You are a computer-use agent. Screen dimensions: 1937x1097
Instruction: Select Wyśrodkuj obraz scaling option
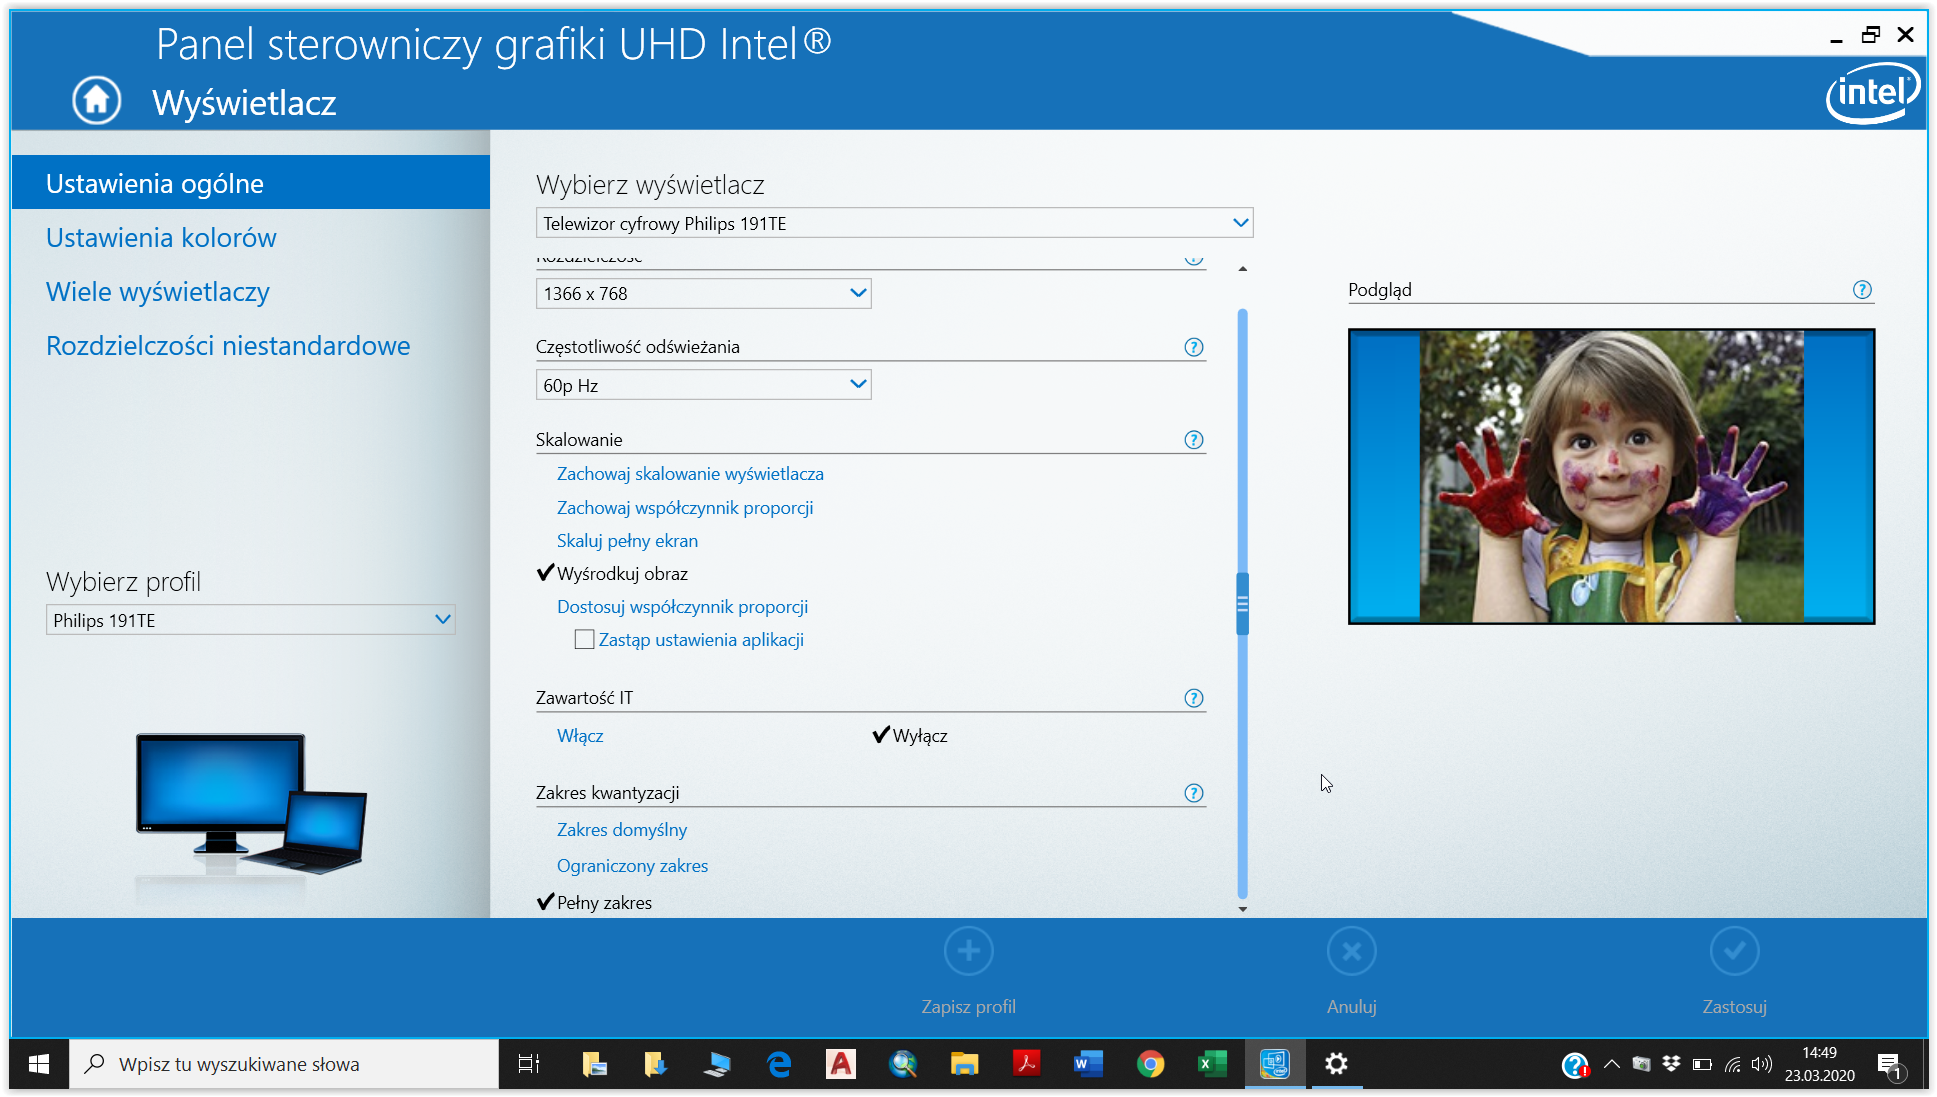click(622, 574)
